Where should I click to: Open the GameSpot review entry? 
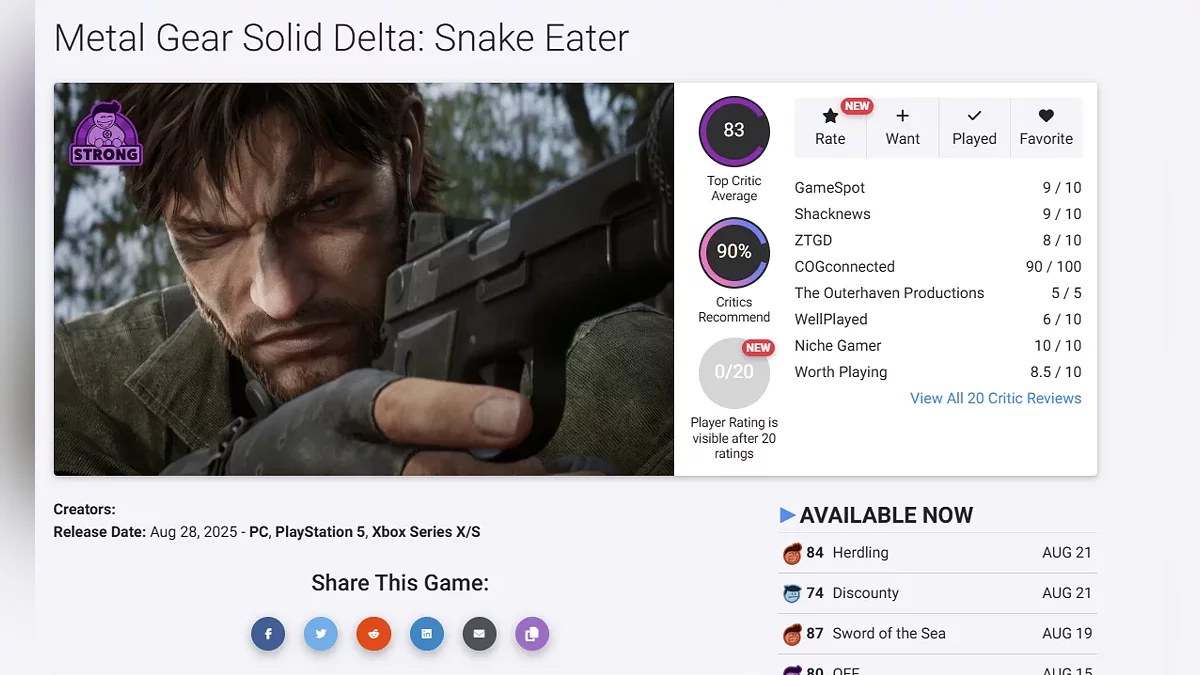[x=938, y=188]
